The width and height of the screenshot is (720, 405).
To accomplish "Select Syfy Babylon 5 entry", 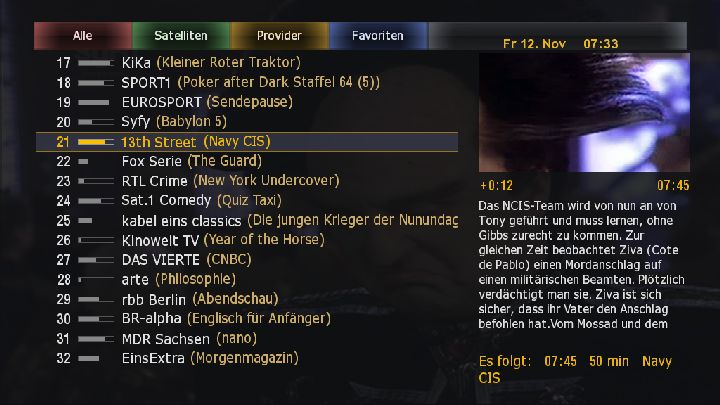I will [x=247, y=122].
